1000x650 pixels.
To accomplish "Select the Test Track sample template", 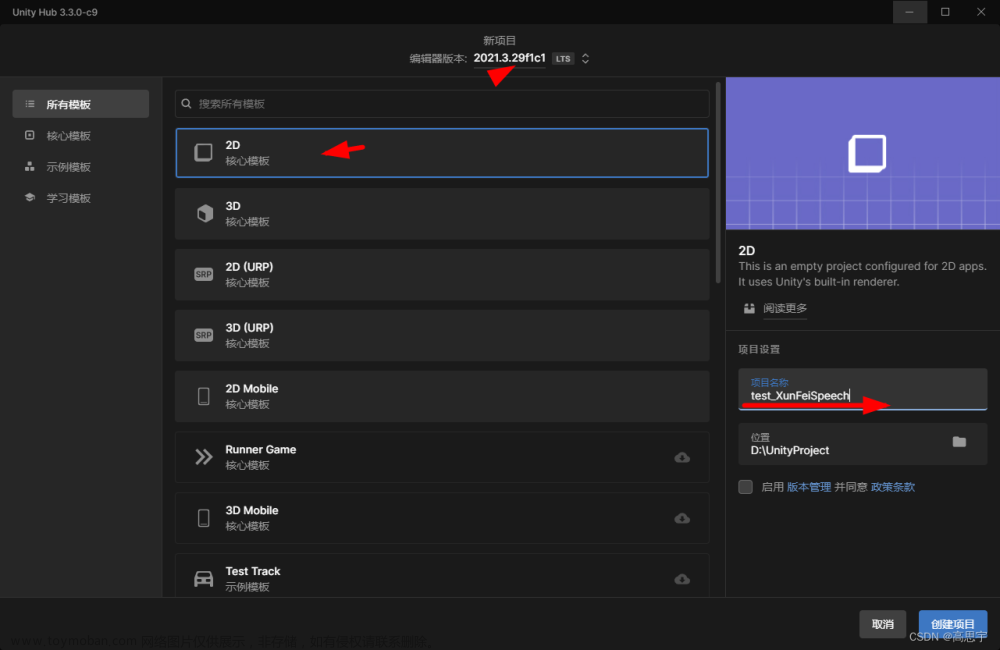I will (442, 576).
